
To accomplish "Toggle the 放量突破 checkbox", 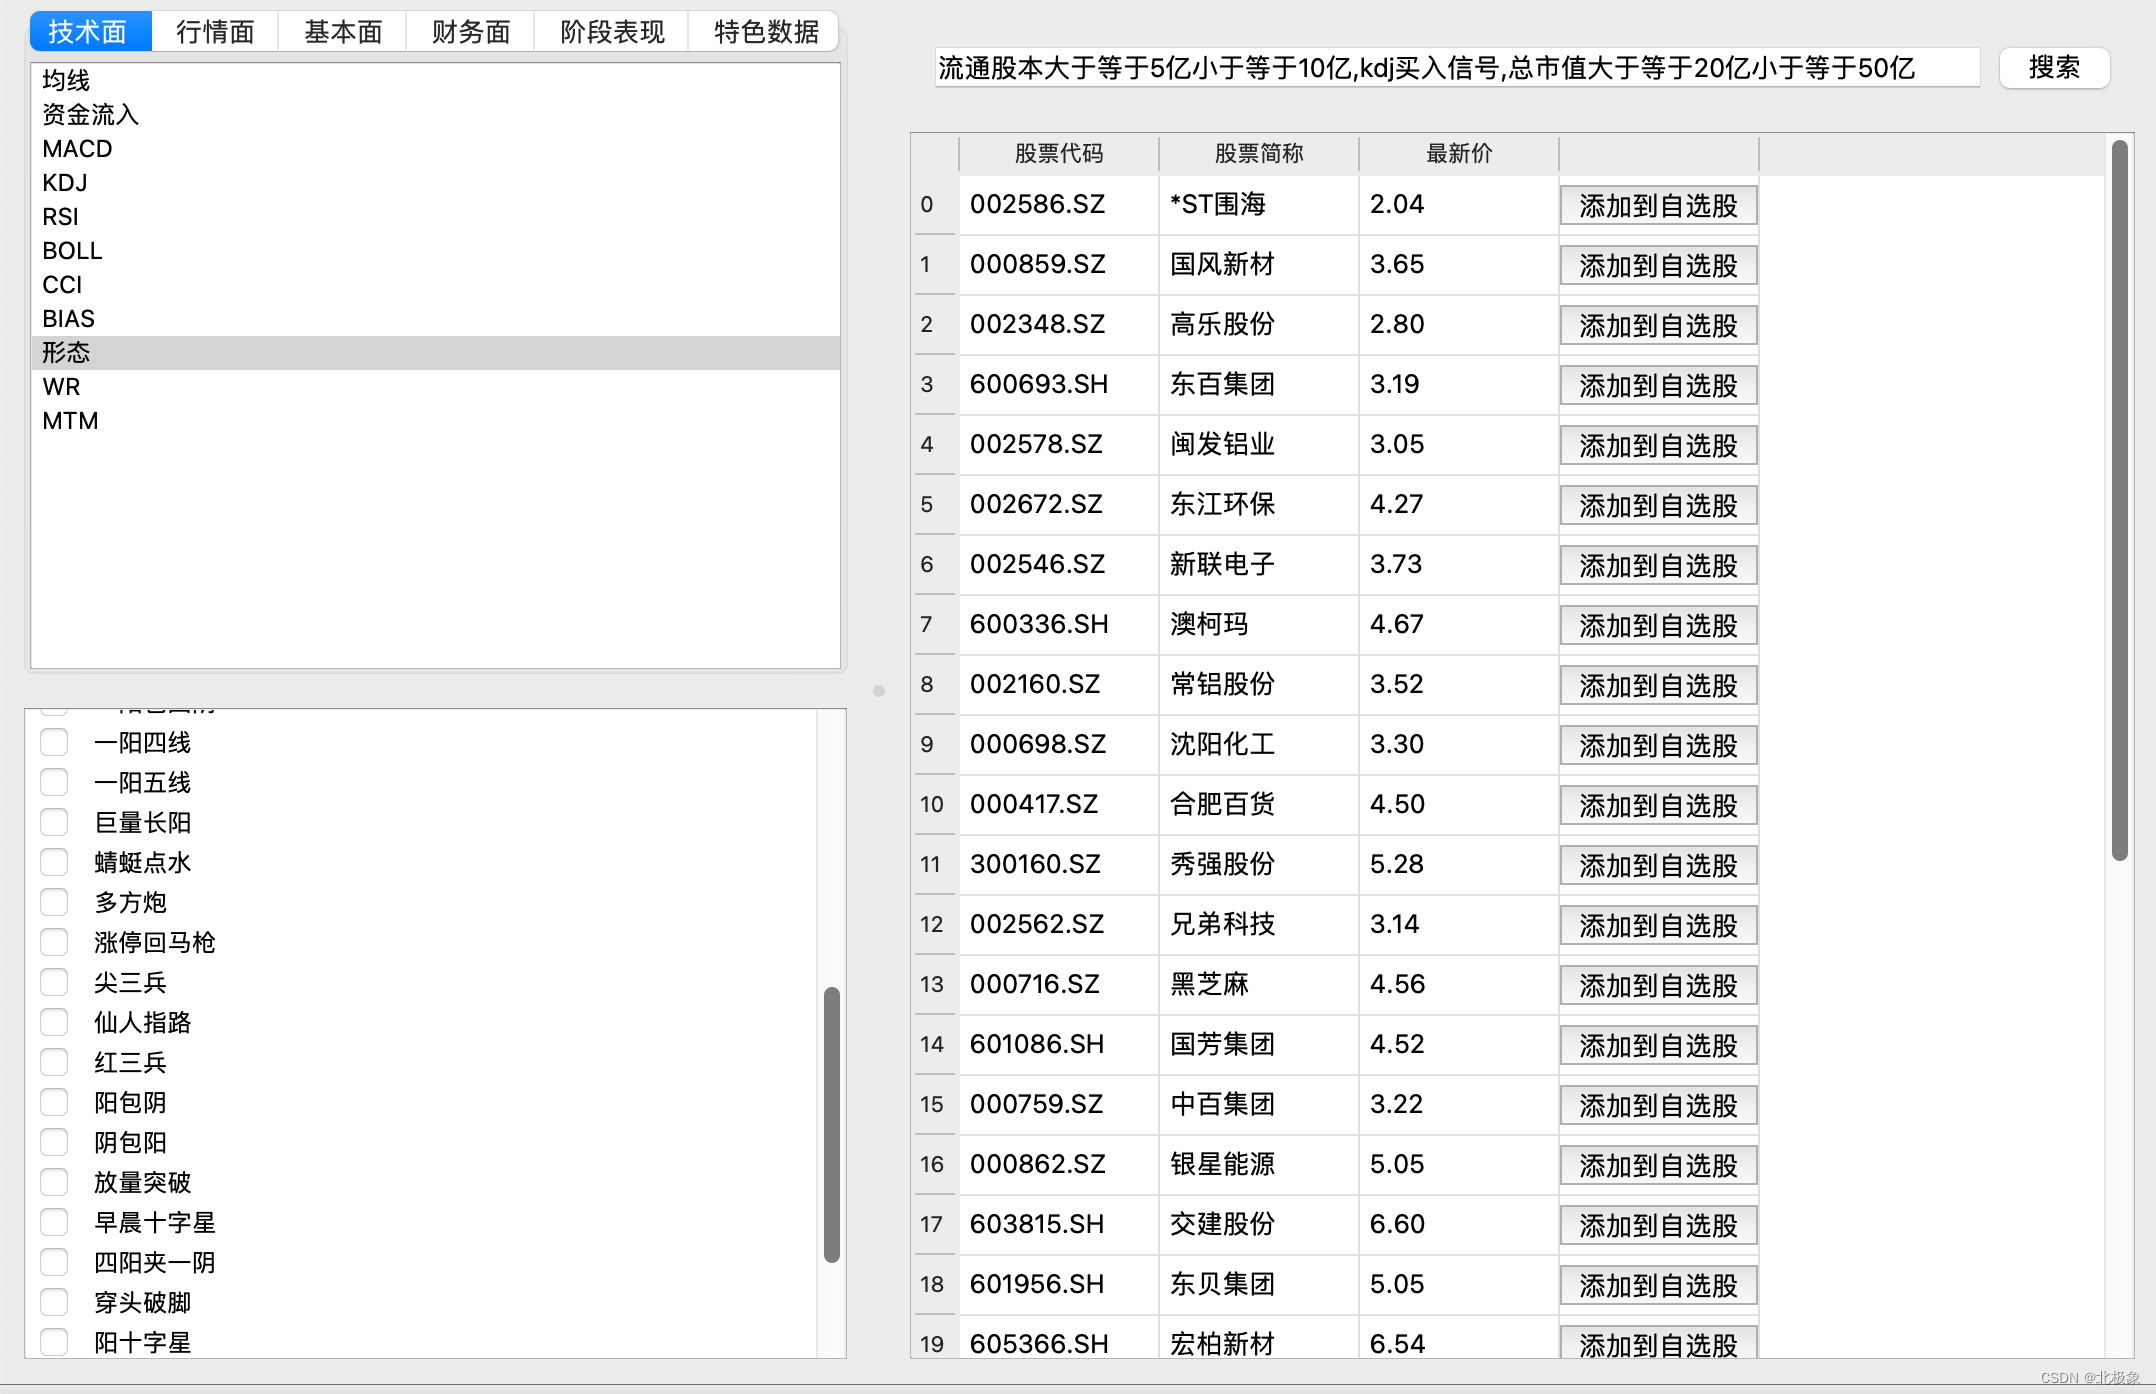I will (x=54, y=1183).
